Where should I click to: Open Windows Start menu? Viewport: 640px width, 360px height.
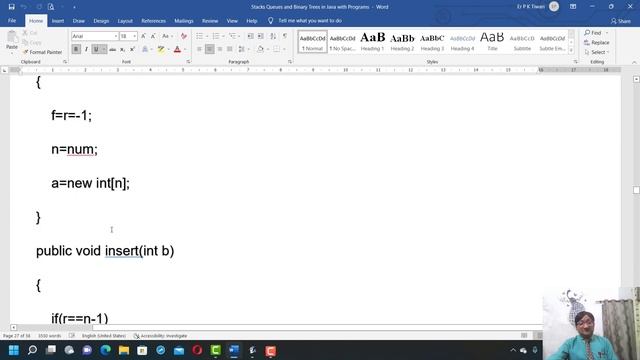click(x=14, y=350)
